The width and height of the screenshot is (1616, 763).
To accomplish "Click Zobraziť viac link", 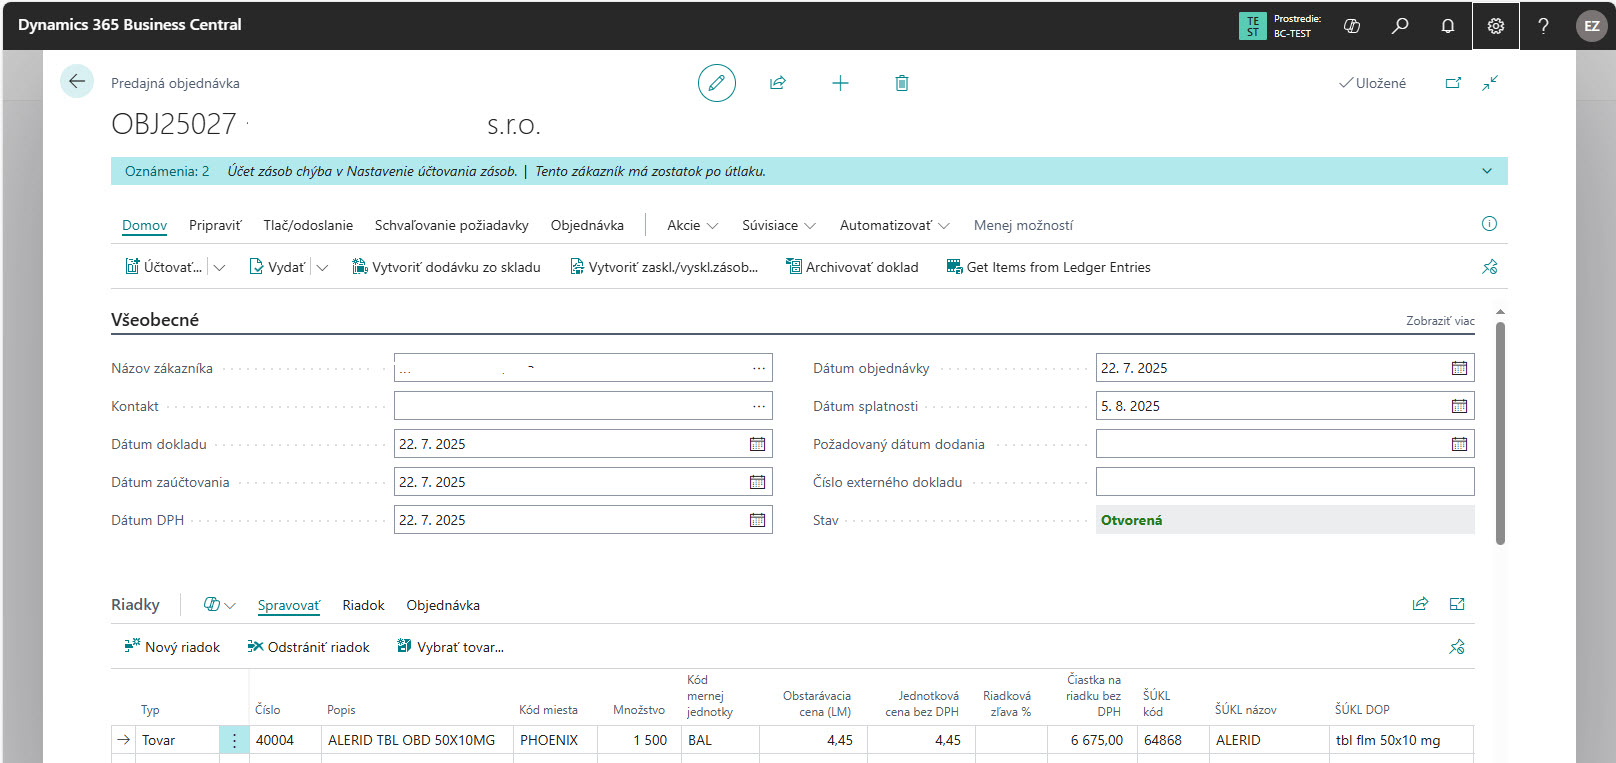I will pos(1439,321).
